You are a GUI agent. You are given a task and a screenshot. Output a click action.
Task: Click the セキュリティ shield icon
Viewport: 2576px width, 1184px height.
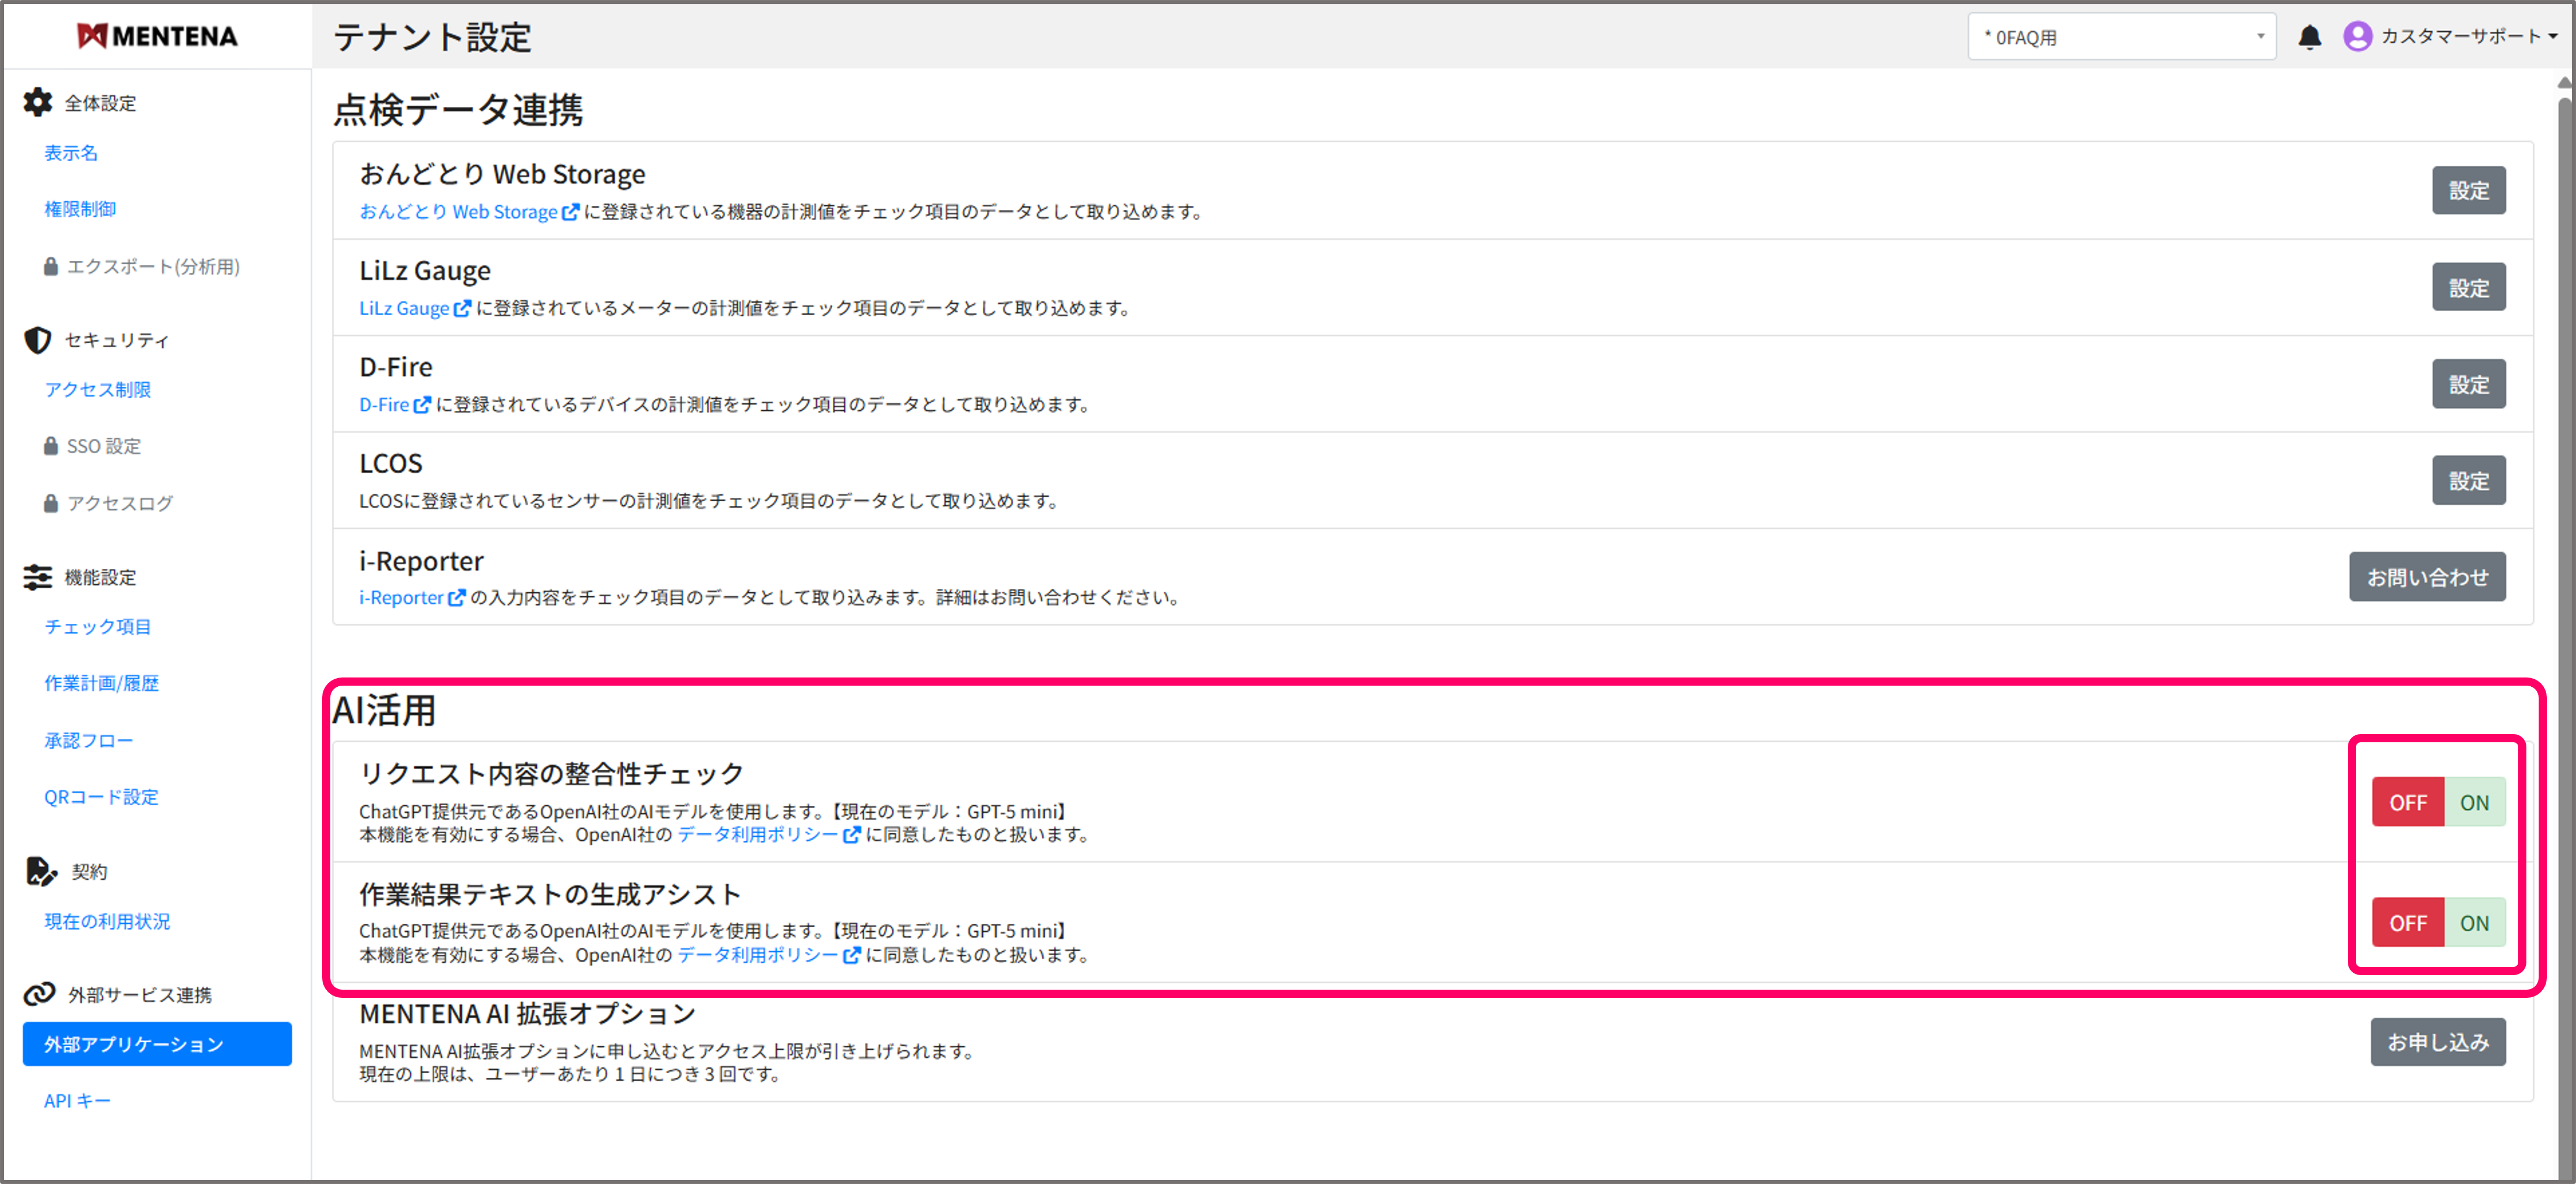(38, 340)
